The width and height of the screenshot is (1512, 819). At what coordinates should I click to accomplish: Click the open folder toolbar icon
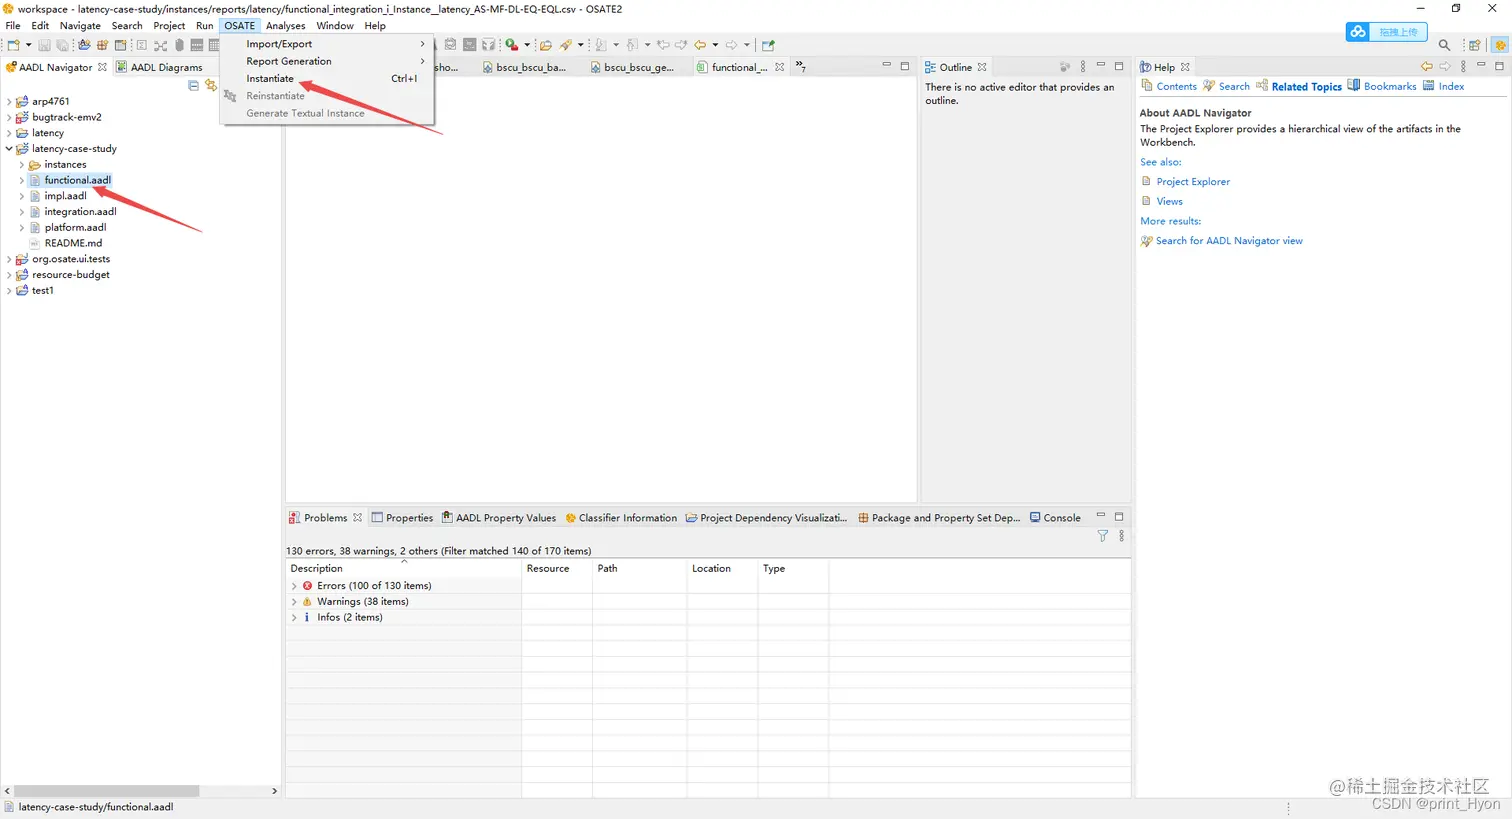pos(546,45)
